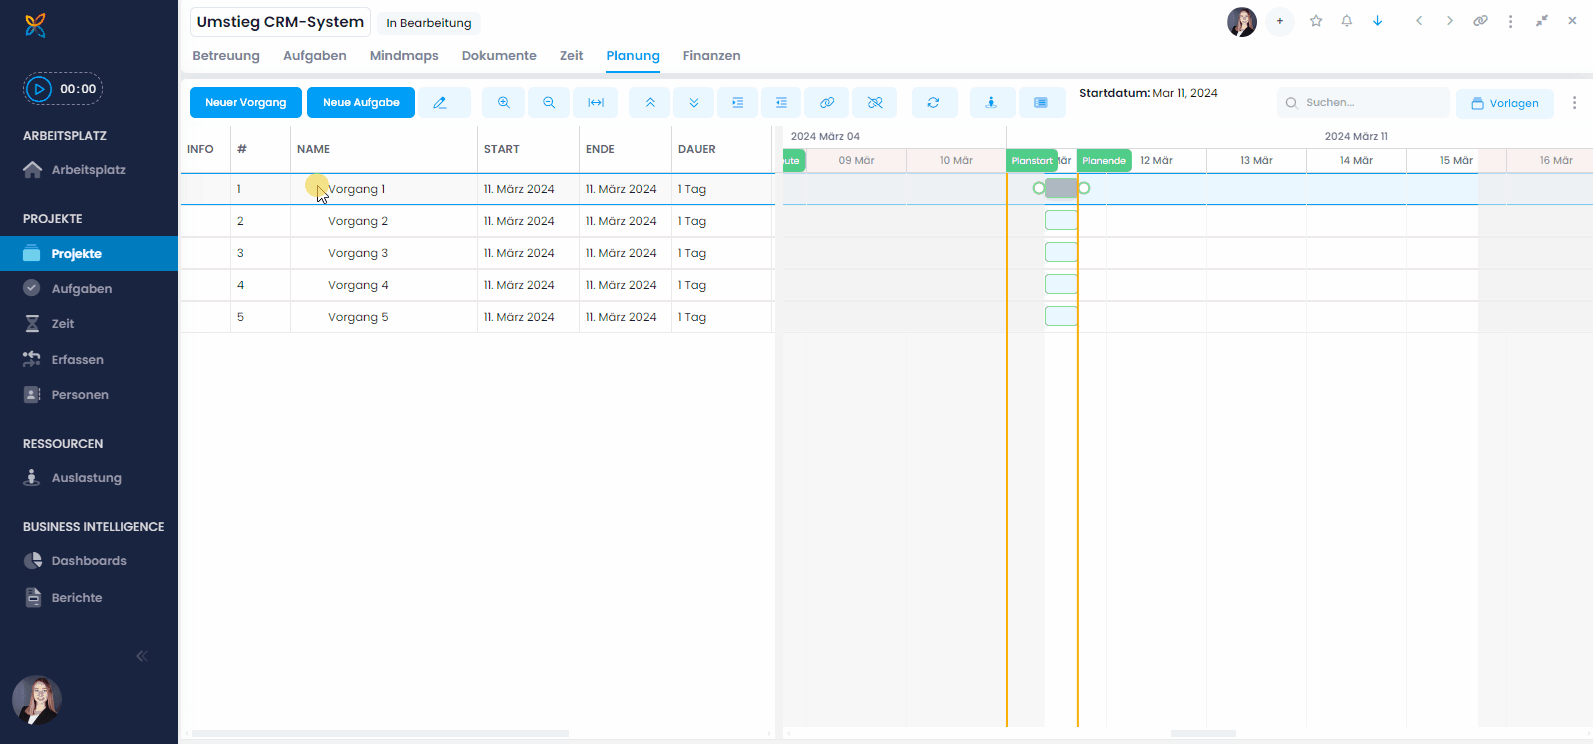Click Vorgang 1 gray Gantt bar
This screenshot has height=744, width=1593.
[1061, 188]
